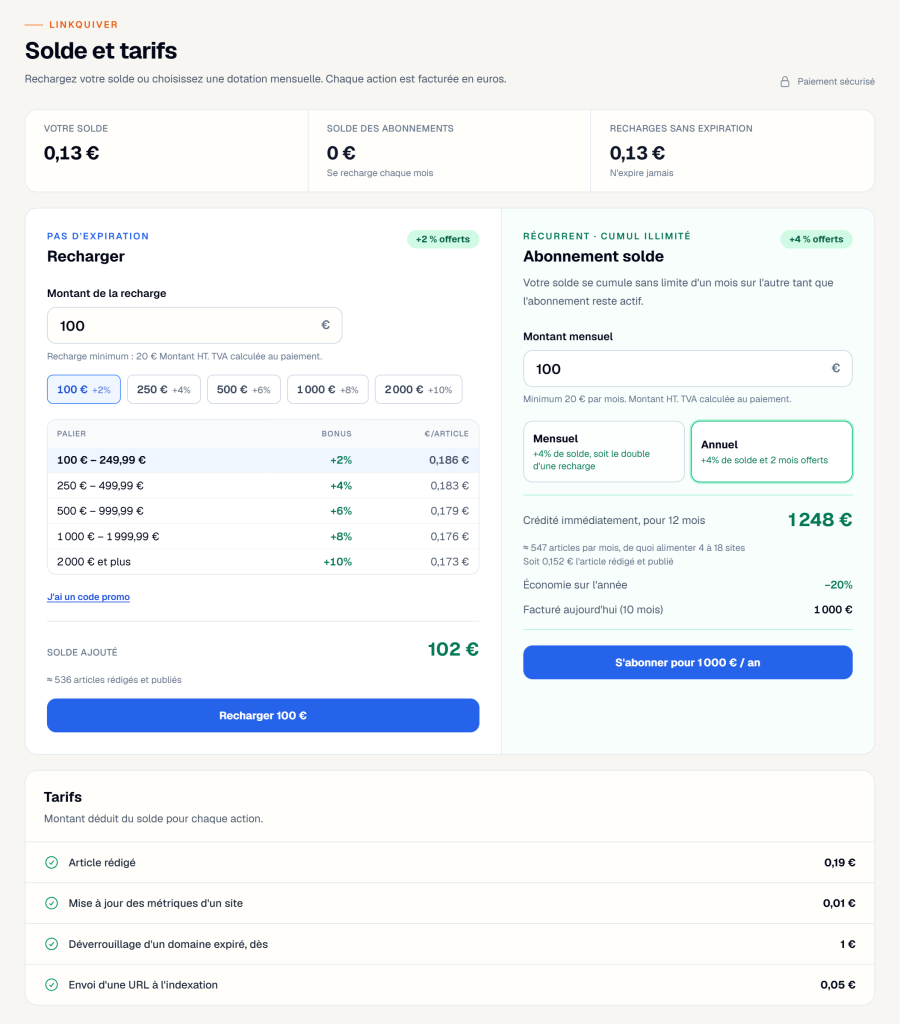Click check icon next to Mise à jour des métriques

click(52, 903)
